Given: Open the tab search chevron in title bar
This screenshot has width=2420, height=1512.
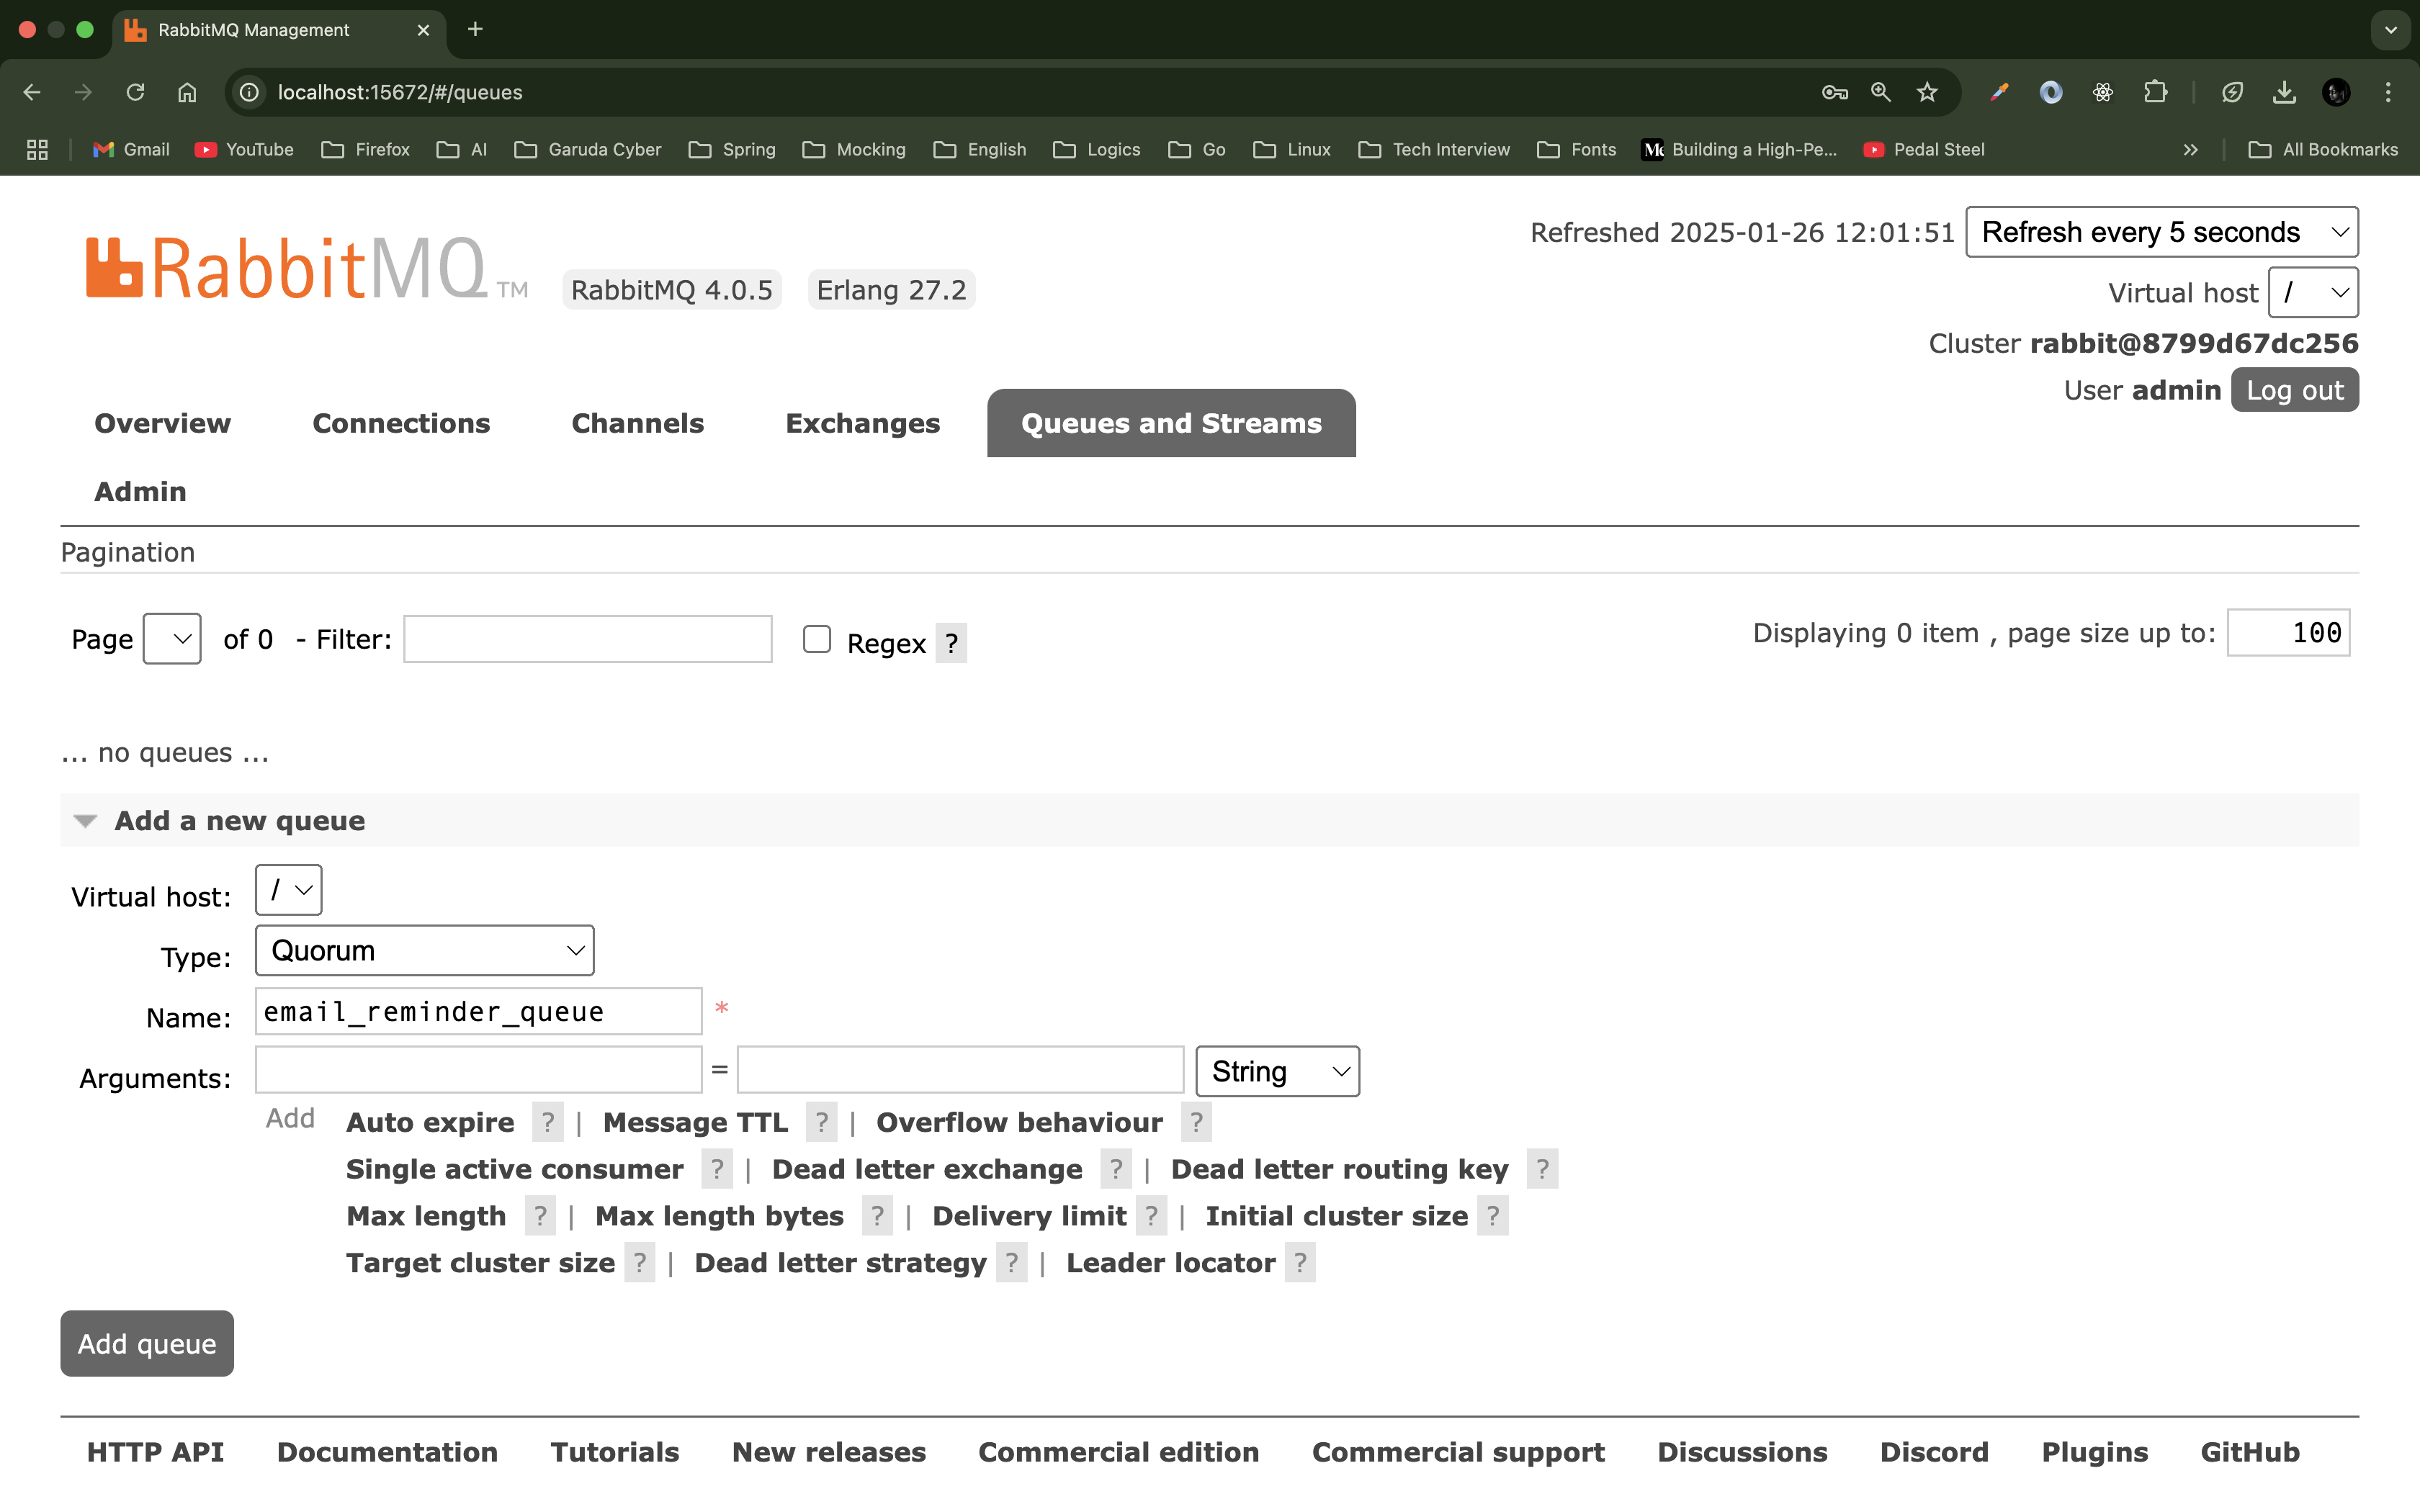Looking at the screenshot, I should [2391, 29].
